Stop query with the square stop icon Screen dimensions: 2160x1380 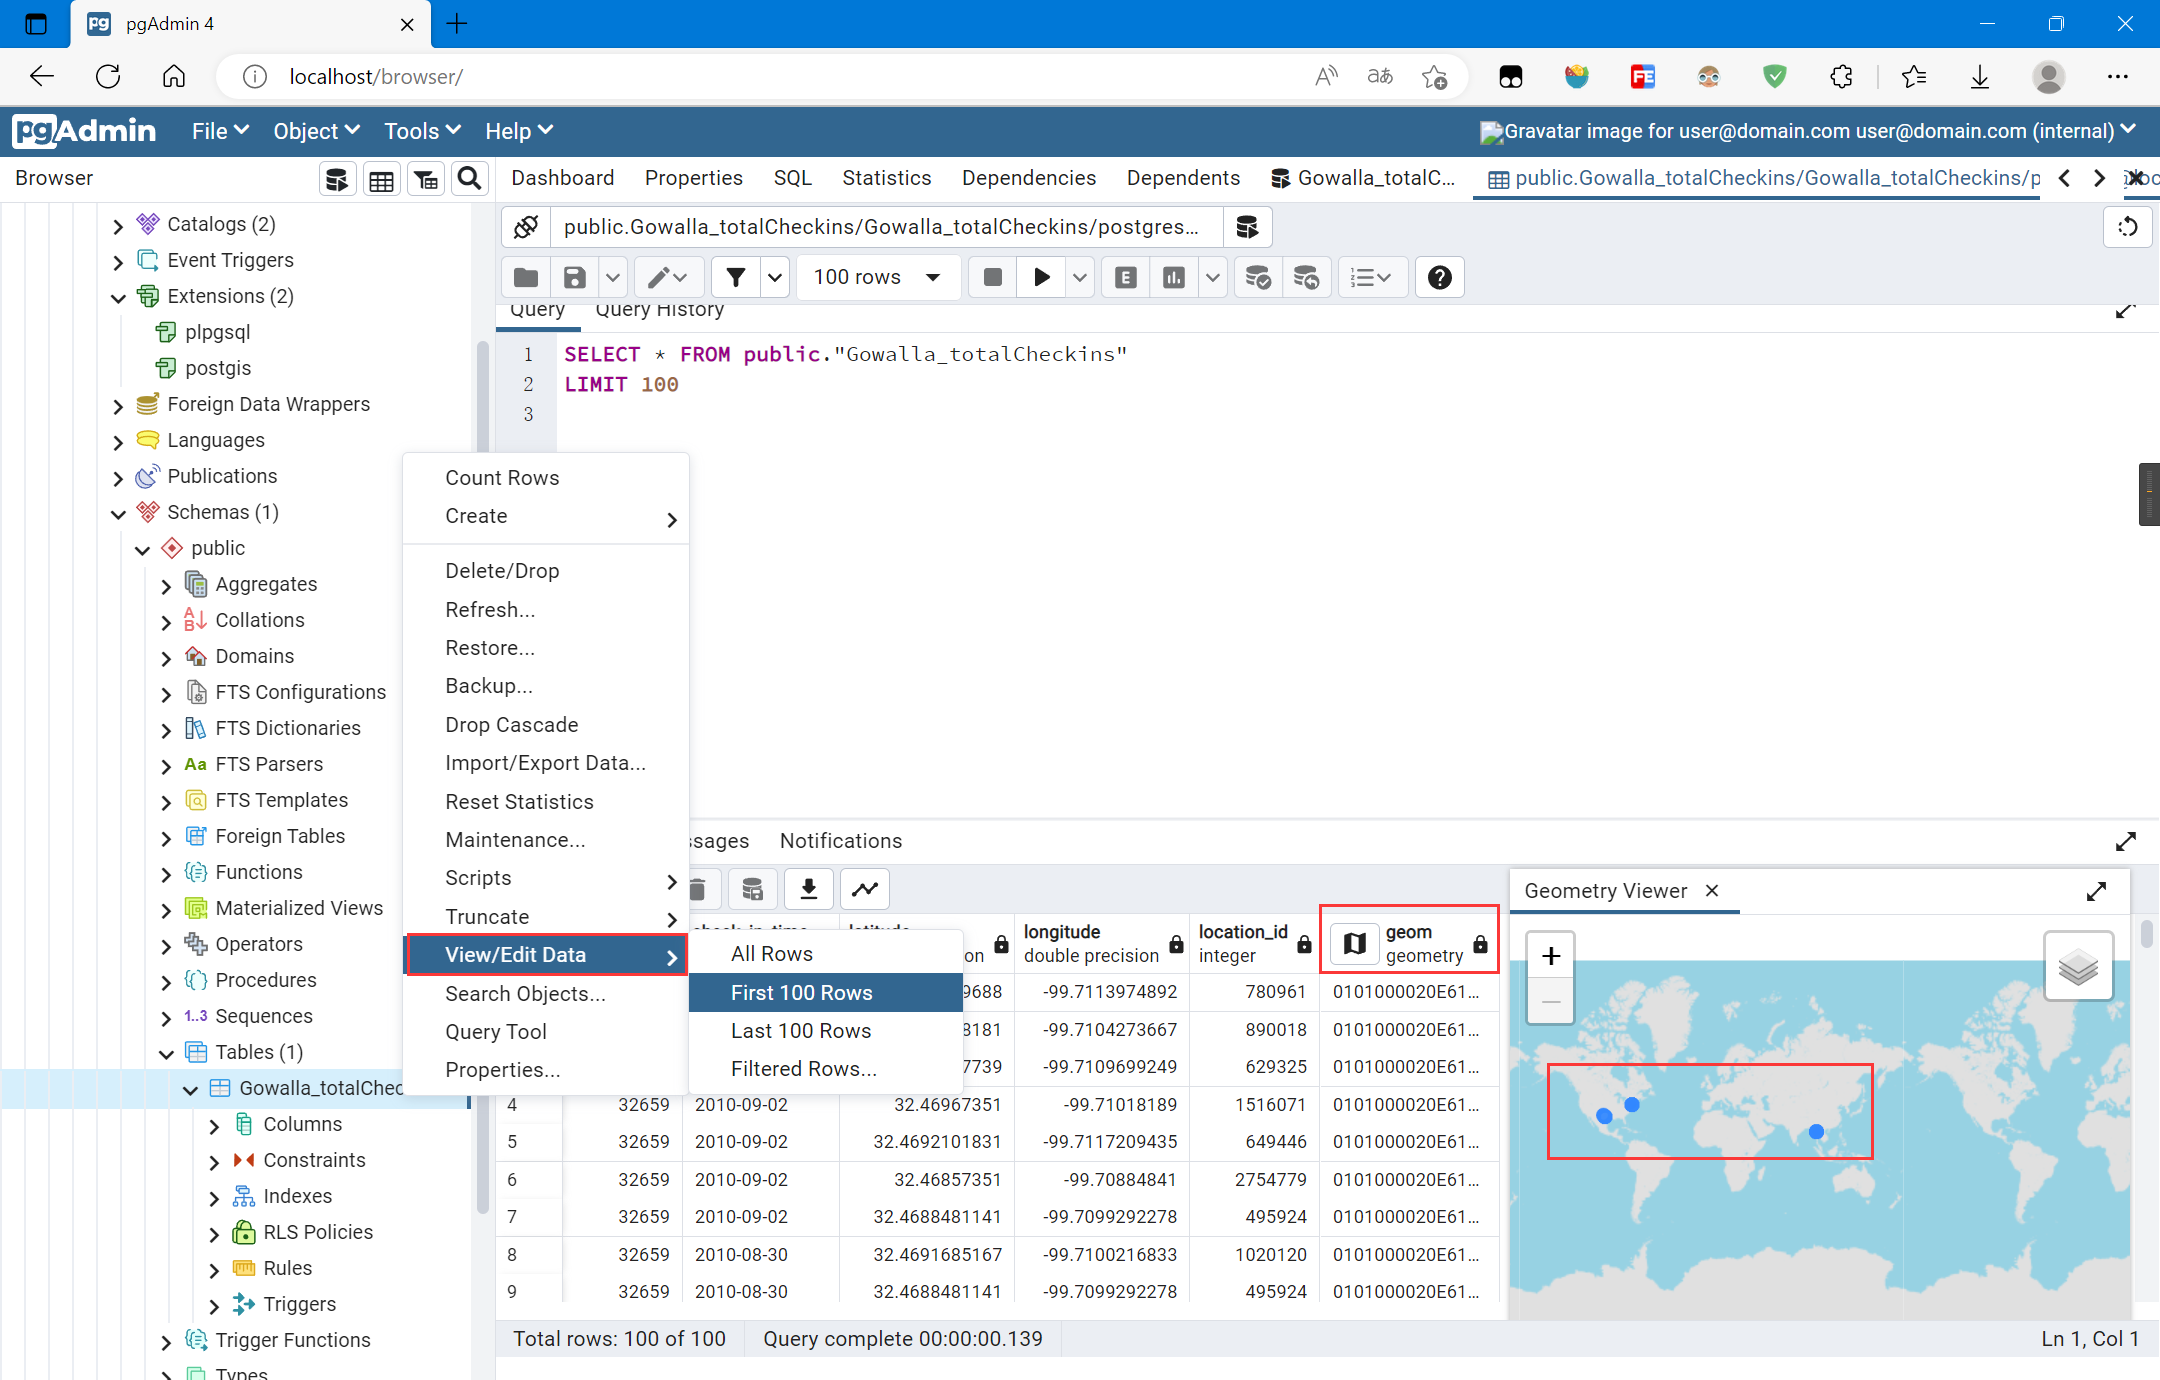coord(993,277)
